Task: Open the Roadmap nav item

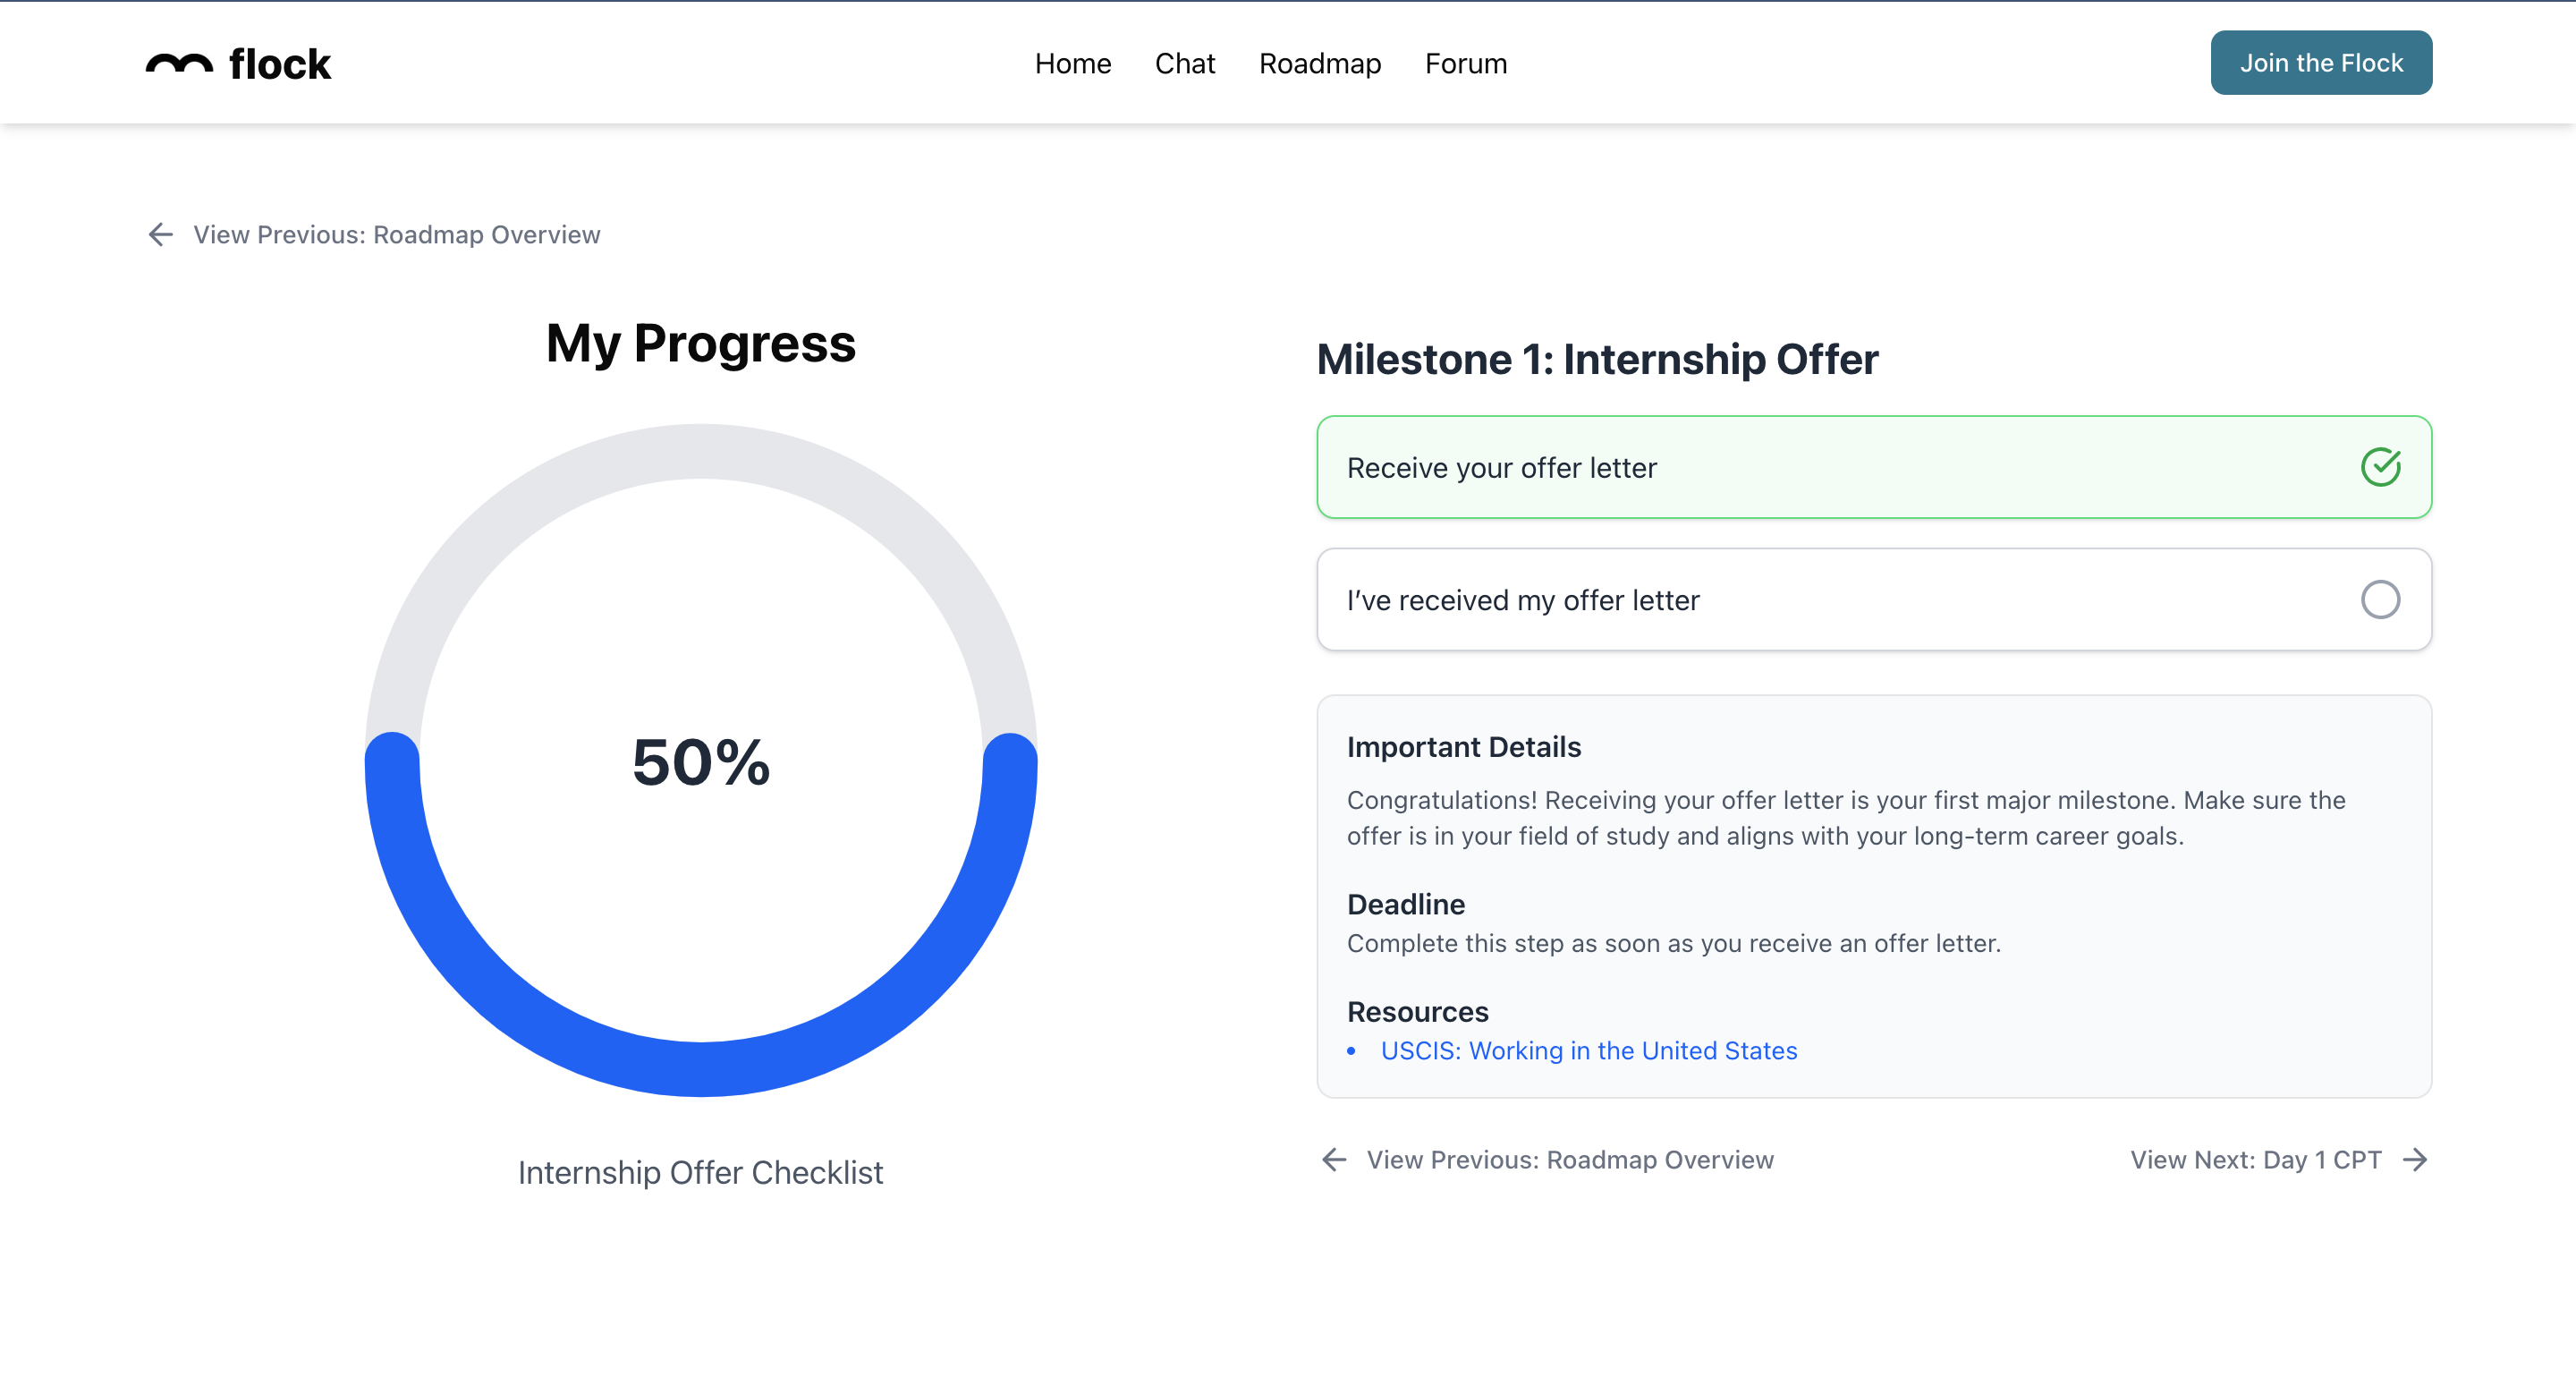Action: (x=1319, y=63)
